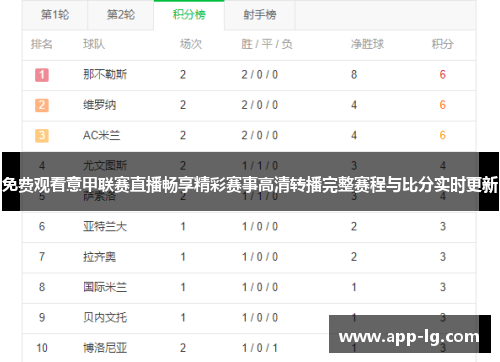
Task: Click 维罗纳's 2 / 0 / 0 record
Action: coord(260,105)
